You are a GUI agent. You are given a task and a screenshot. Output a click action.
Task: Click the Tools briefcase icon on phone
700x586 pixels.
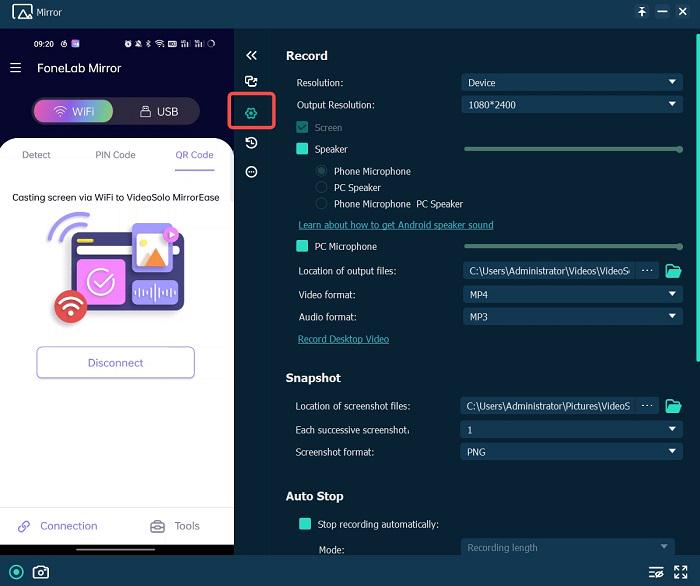pos(157,526)
